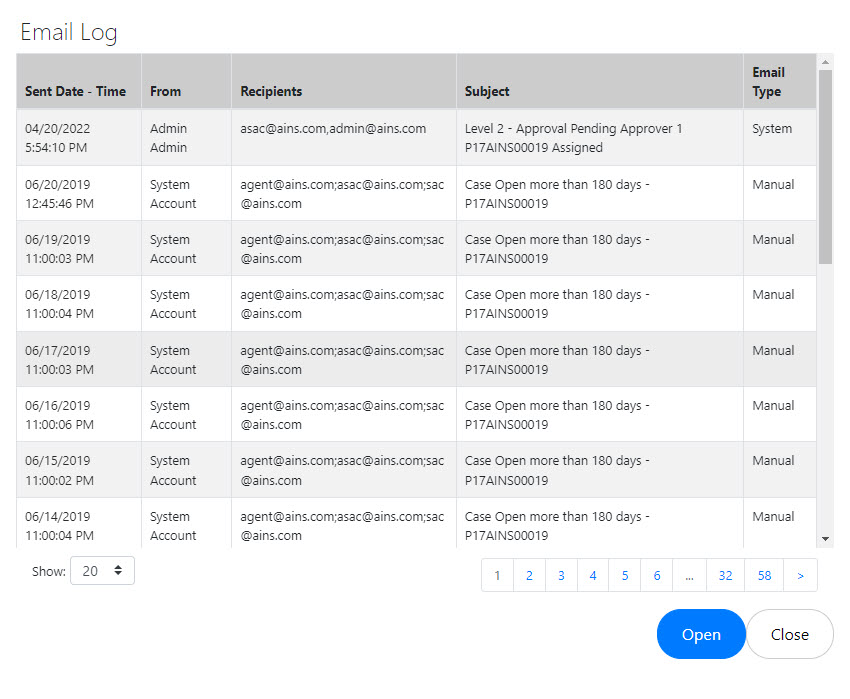Select page 5 in pagination

click(624, 575)
